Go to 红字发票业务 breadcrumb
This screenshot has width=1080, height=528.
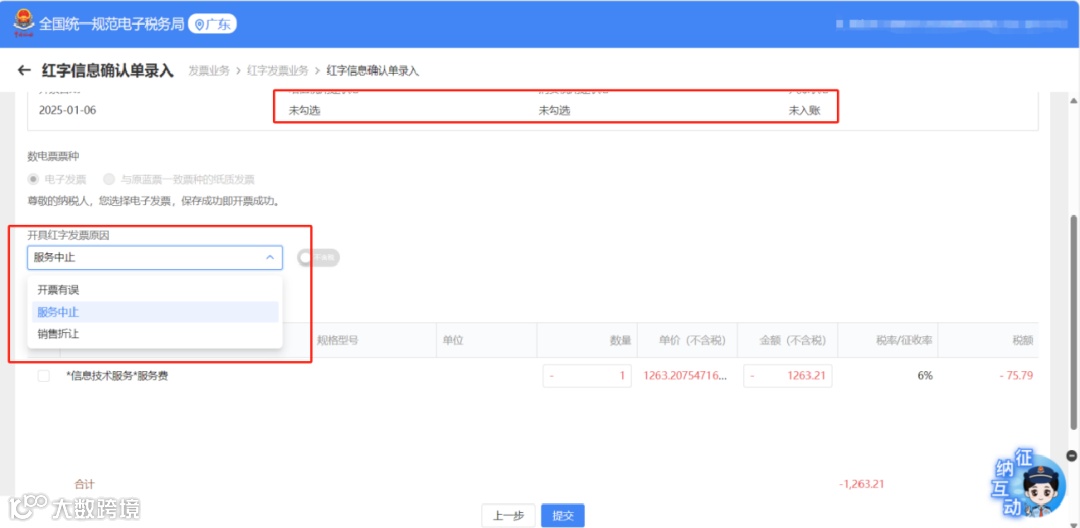pos(278,70)
